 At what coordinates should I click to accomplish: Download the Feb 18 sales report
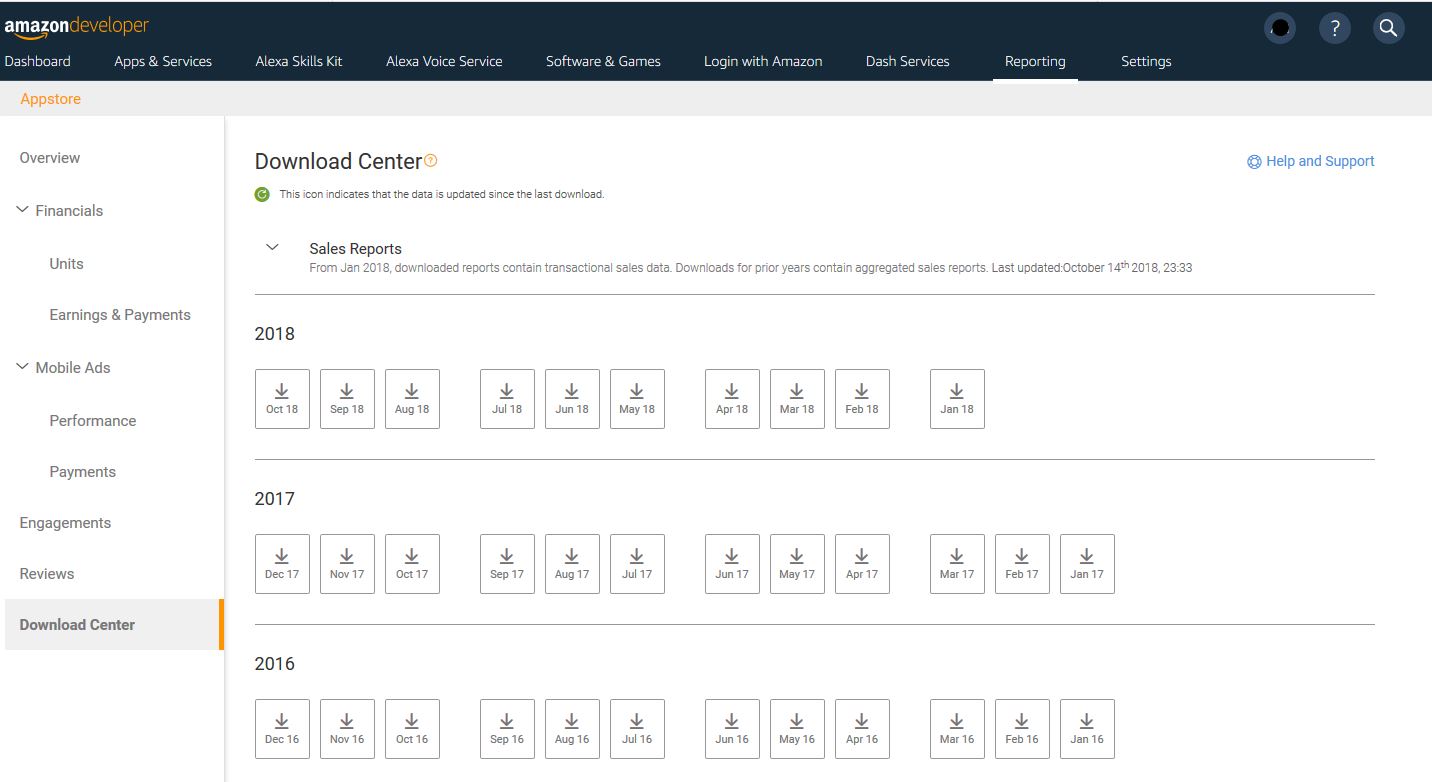tap(862, 399)
